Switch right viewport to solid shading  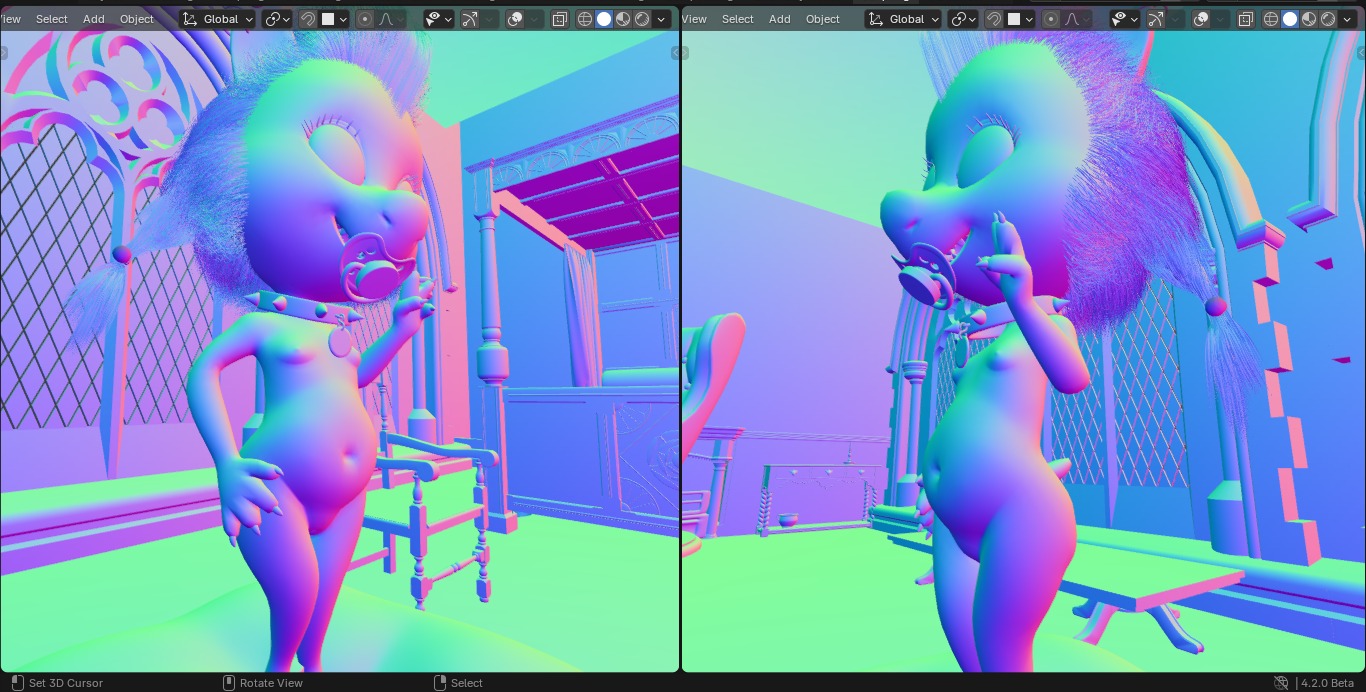[x=1290, y=19]
